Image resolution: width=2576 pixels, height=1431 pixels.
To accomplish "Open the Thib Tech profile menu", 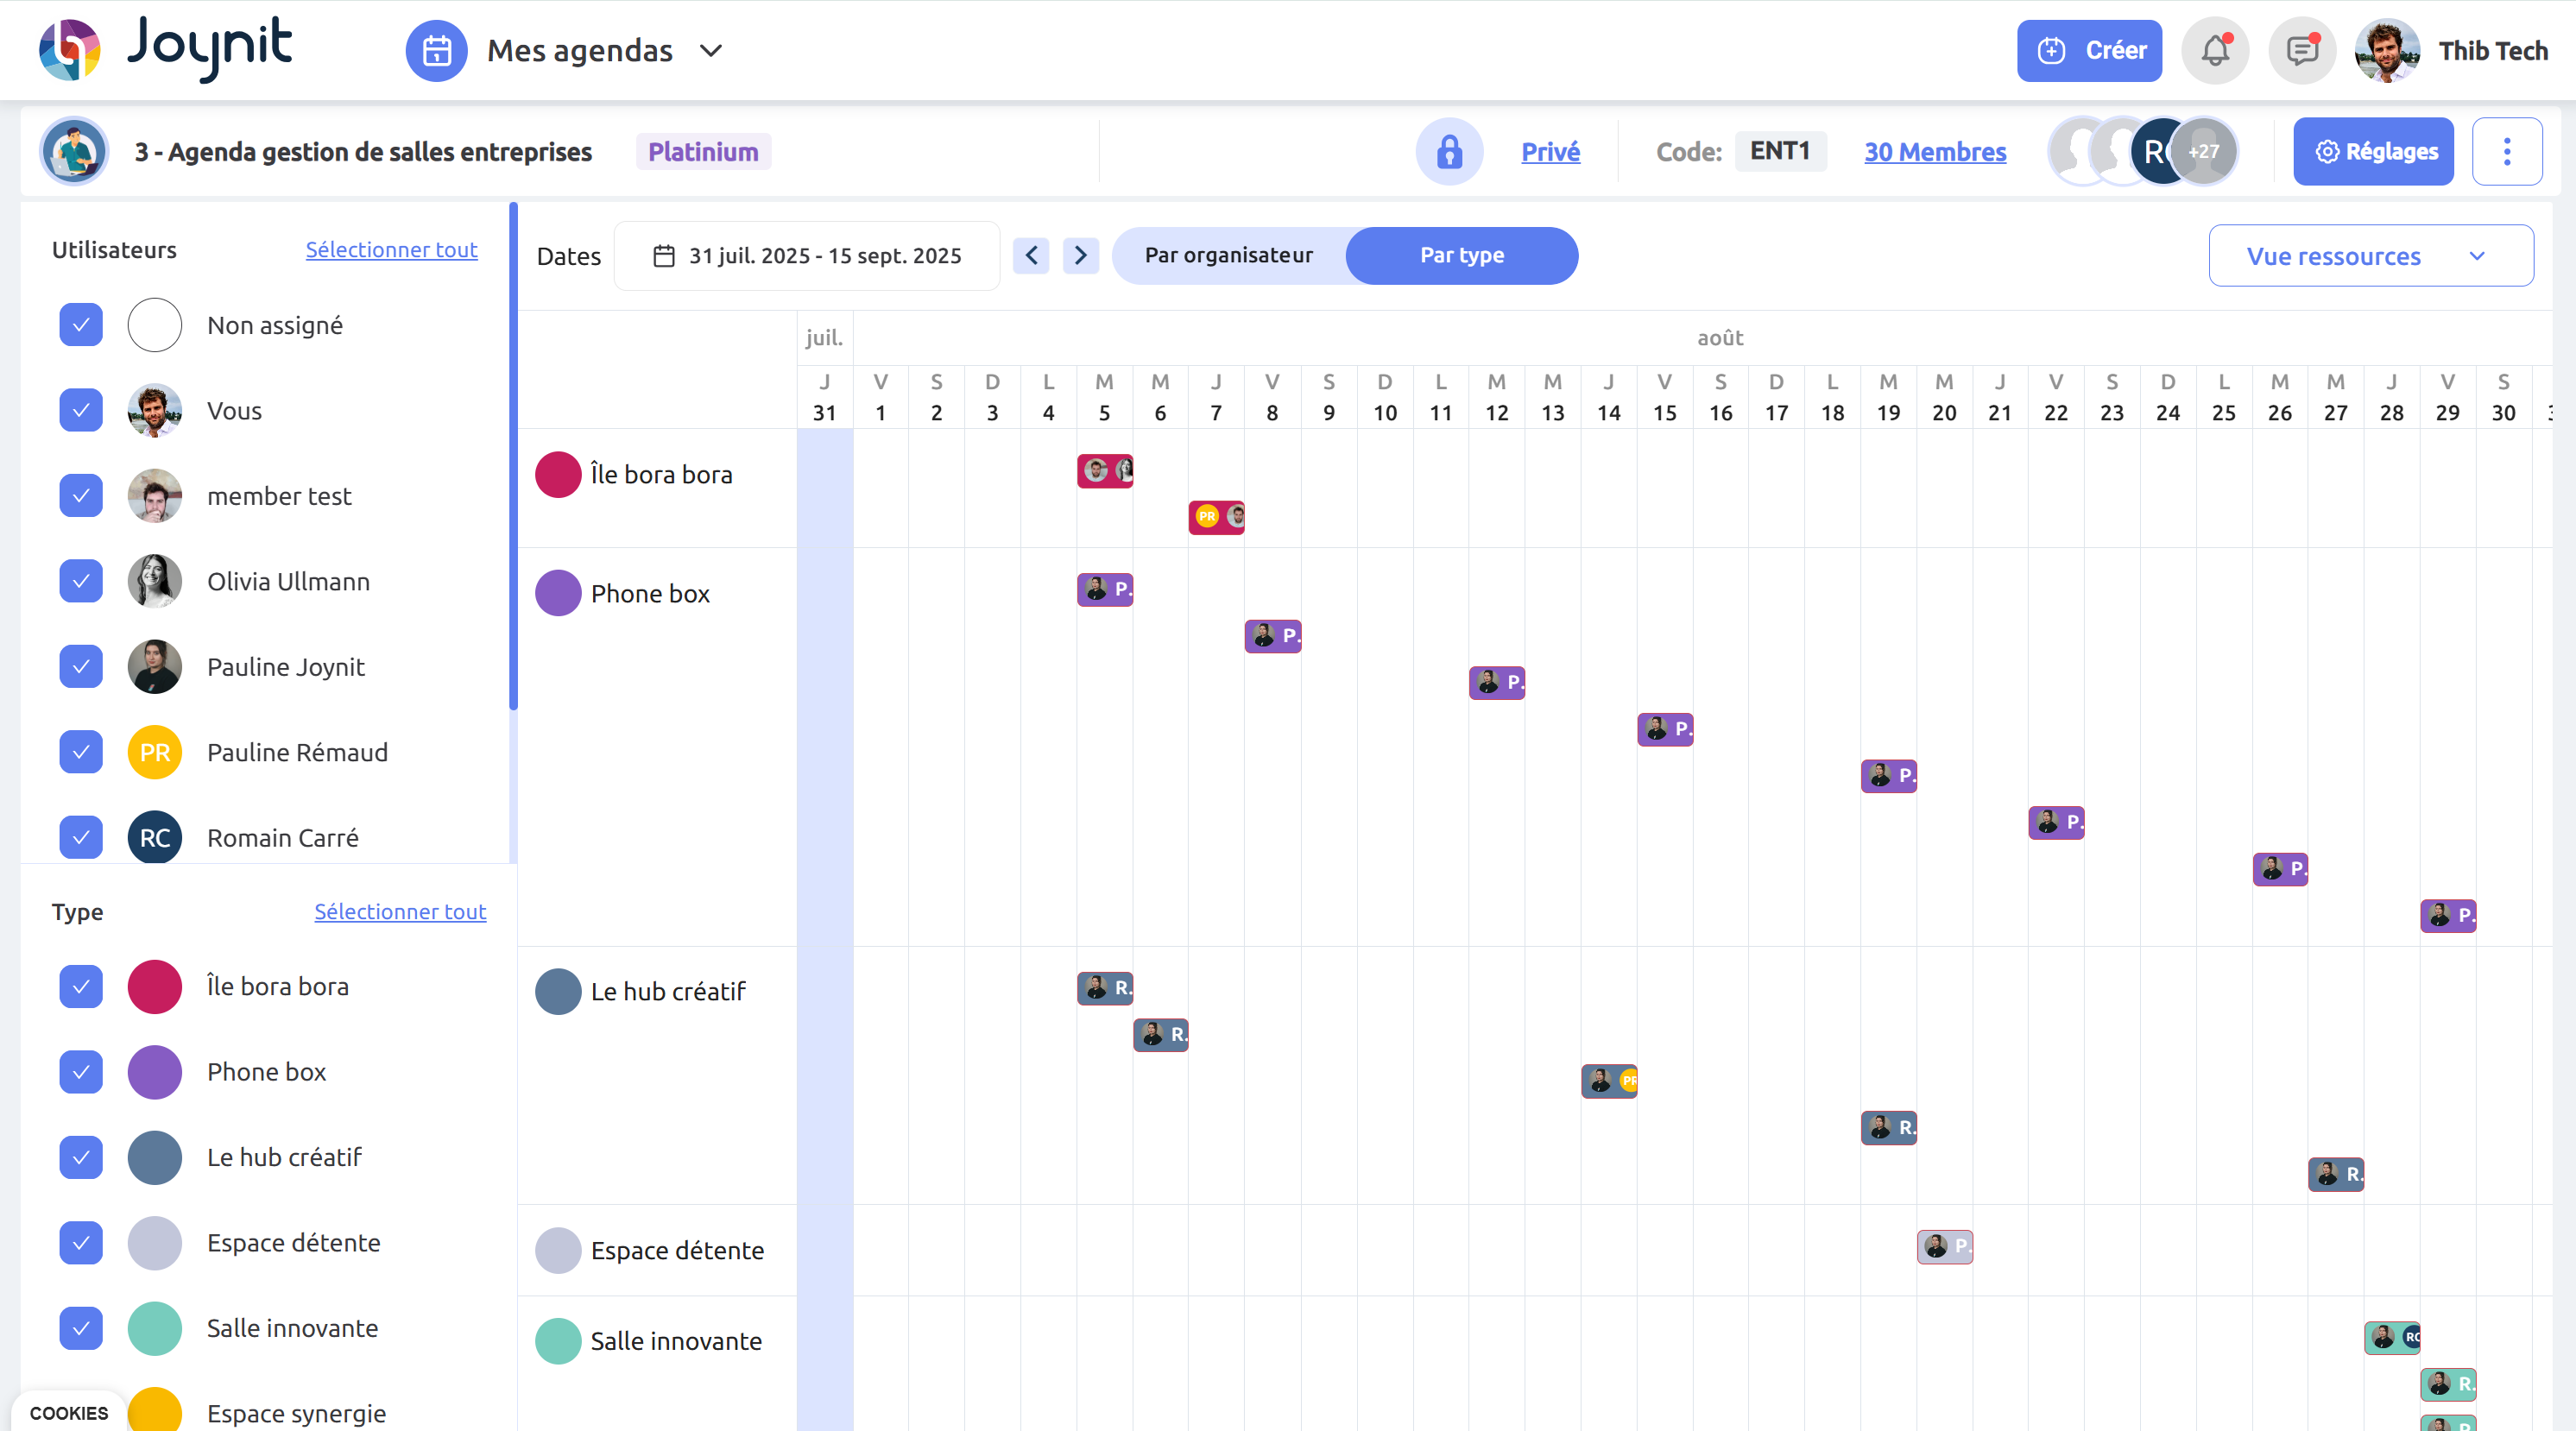I will click(x=2451, y=51).
